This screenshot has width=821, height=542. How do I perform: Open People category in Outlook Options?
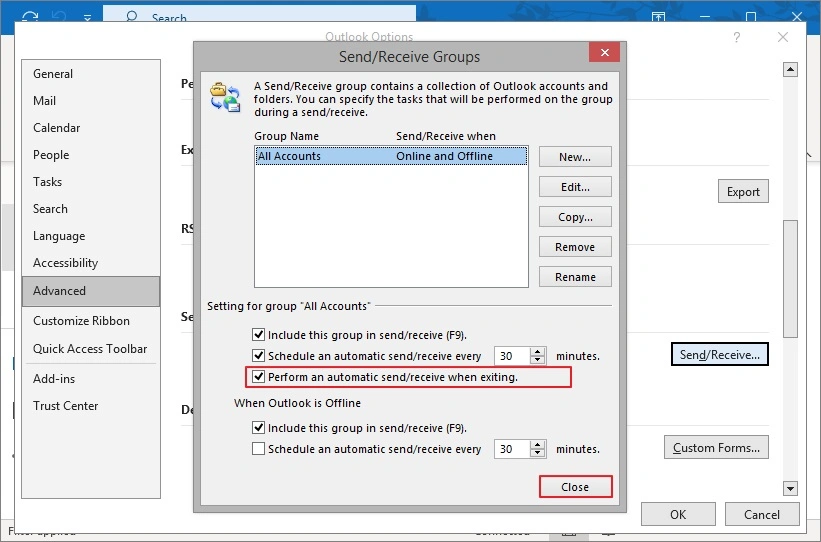[91, 155]
